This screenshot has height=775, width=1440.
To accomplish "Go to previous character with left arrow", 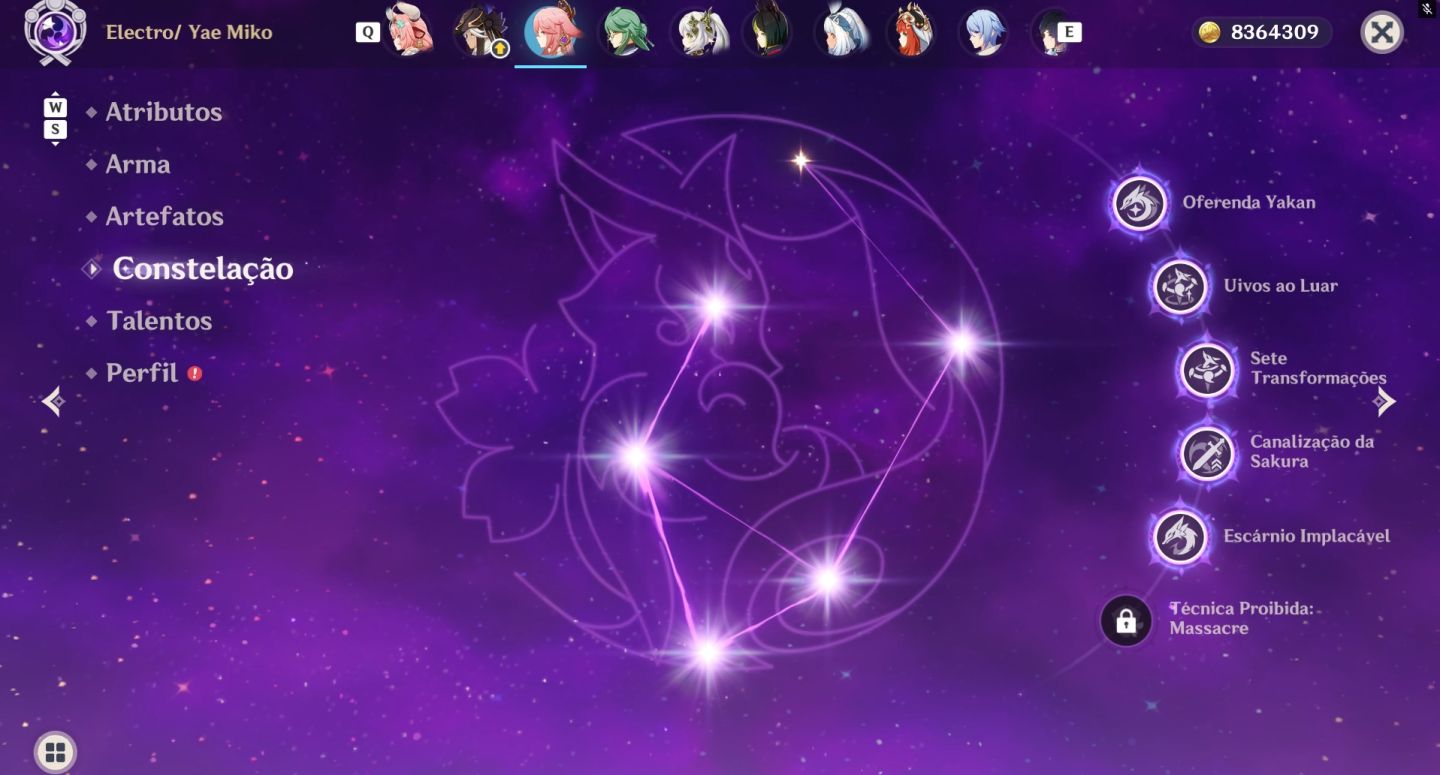I will coord(53,401).
